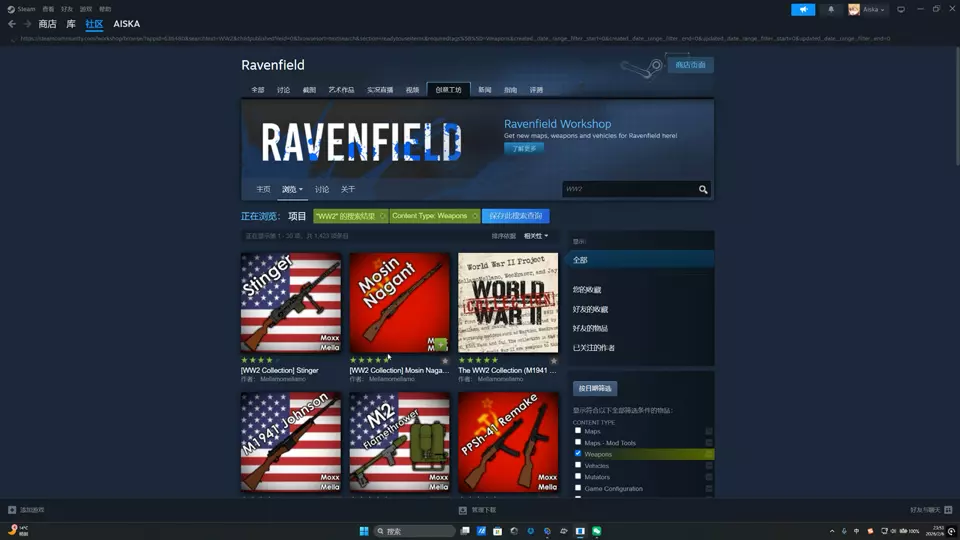960x540 pixels.
Task: Open 管理下载 manage downloads
Action: pos(478,509)
